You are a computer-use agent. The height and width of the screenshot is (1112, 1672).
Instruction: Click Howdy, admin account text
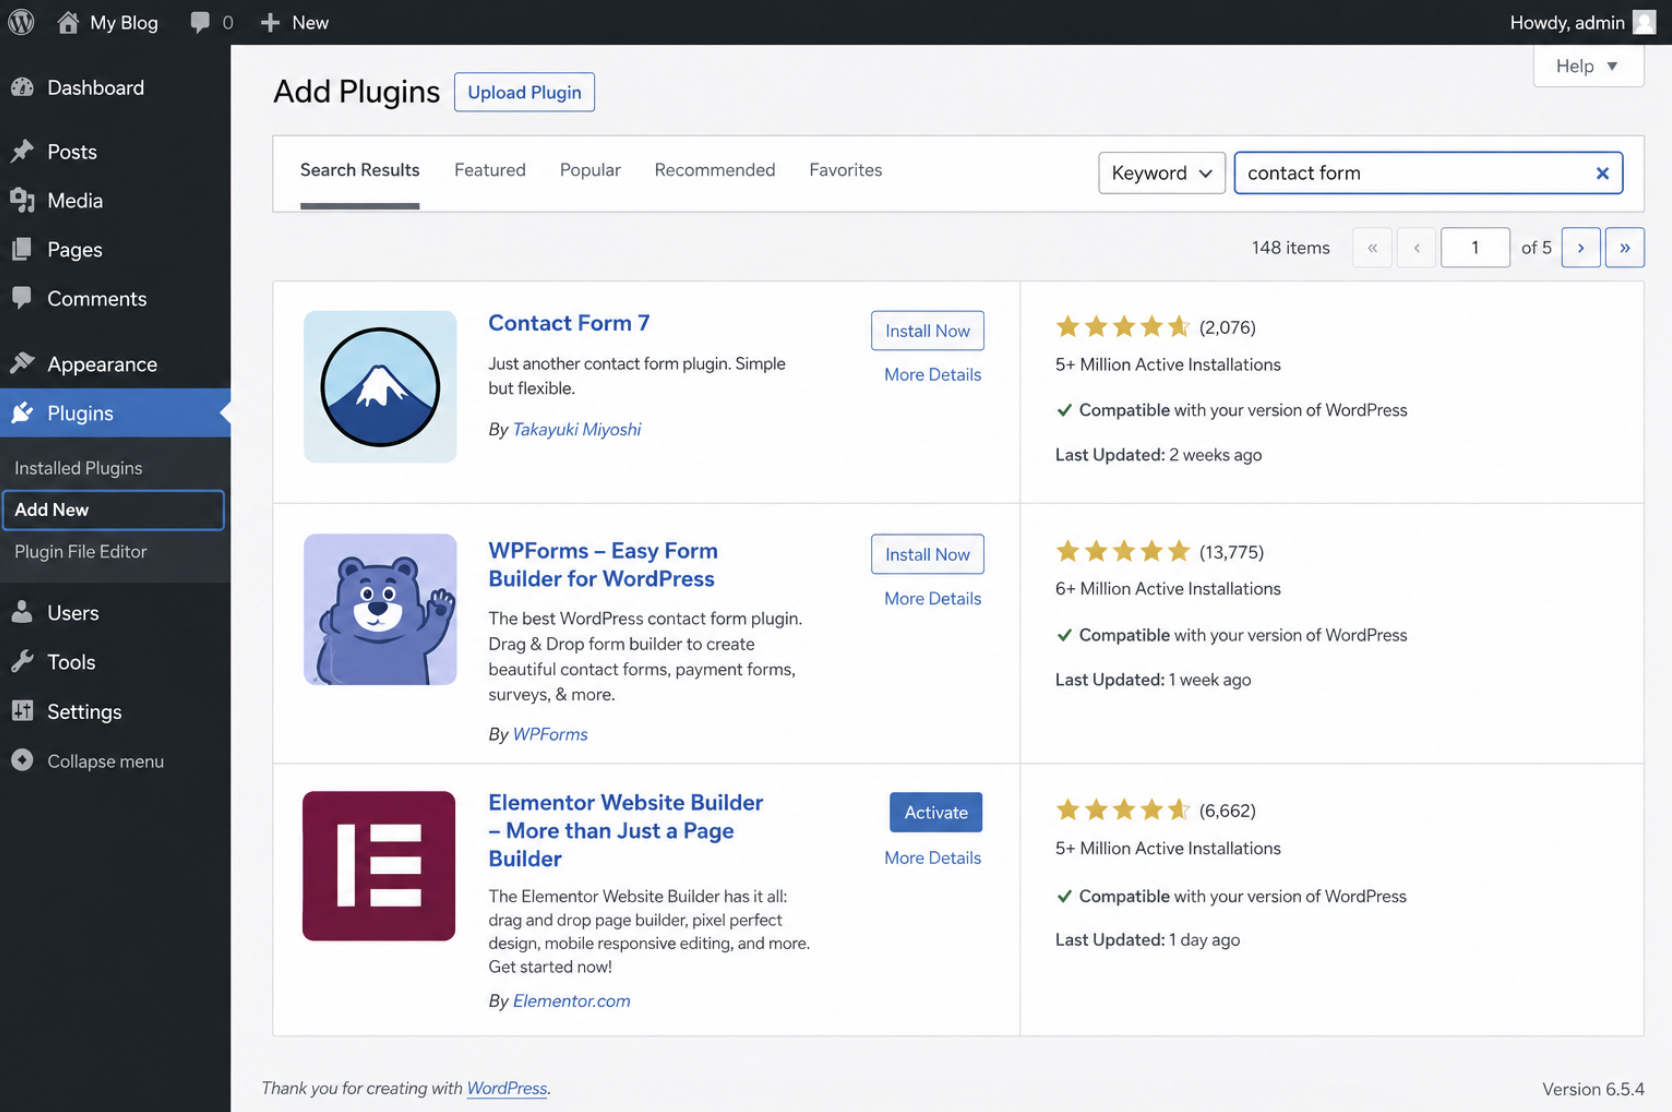pos(1567,22)
